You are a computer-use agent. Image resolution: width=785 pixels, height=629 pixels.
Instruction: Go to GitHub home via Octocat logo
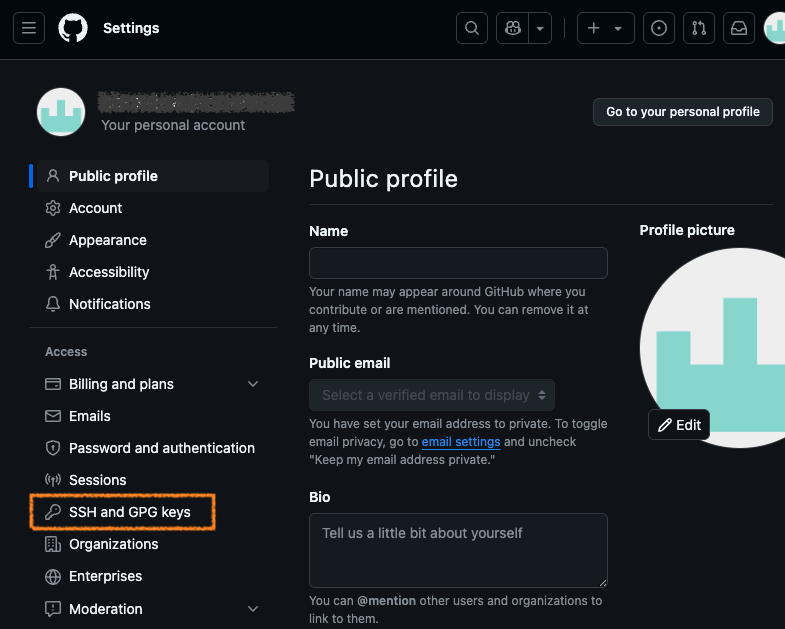coord(73,28)
